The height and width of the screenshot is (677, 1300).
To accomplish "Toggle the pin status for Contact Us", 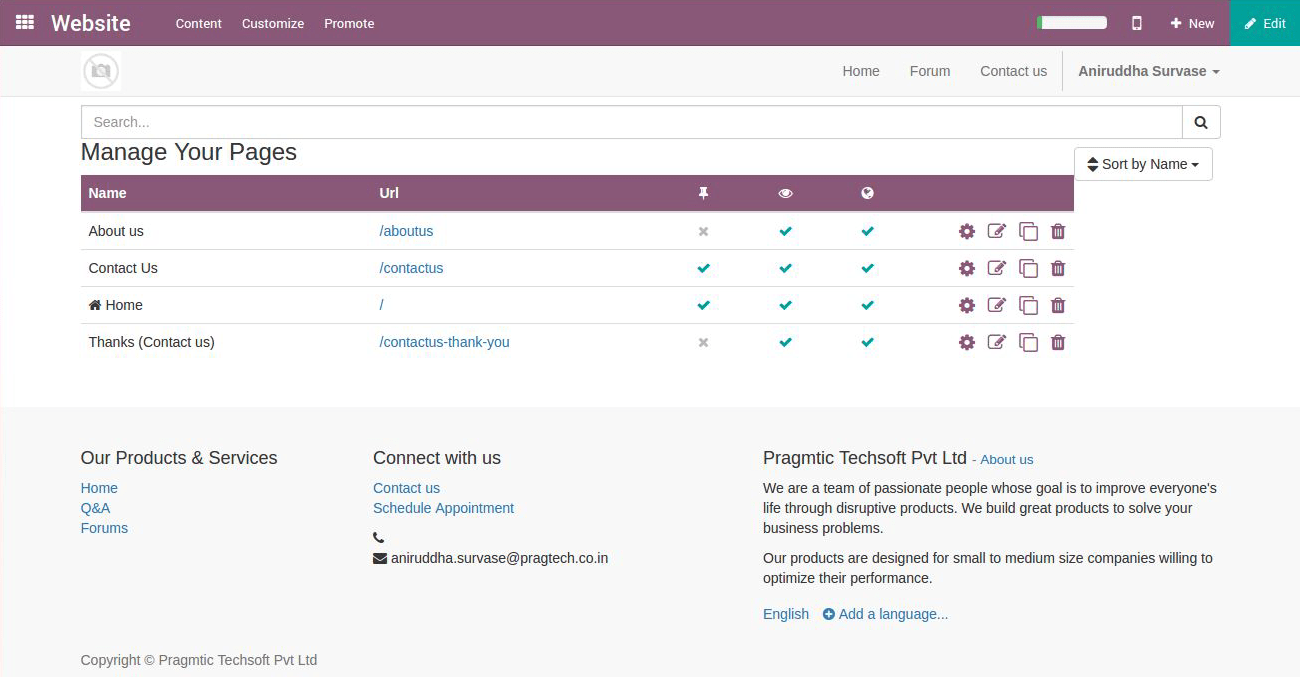I will coord(703,268).
